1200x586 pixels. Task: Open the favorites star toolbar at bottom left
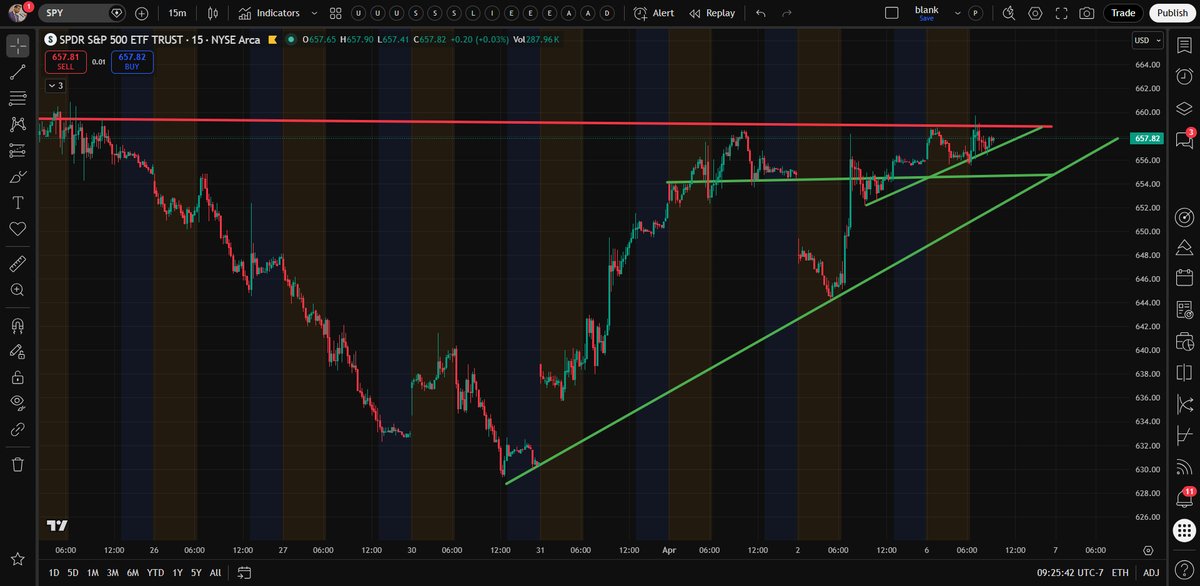coord(17,558)
